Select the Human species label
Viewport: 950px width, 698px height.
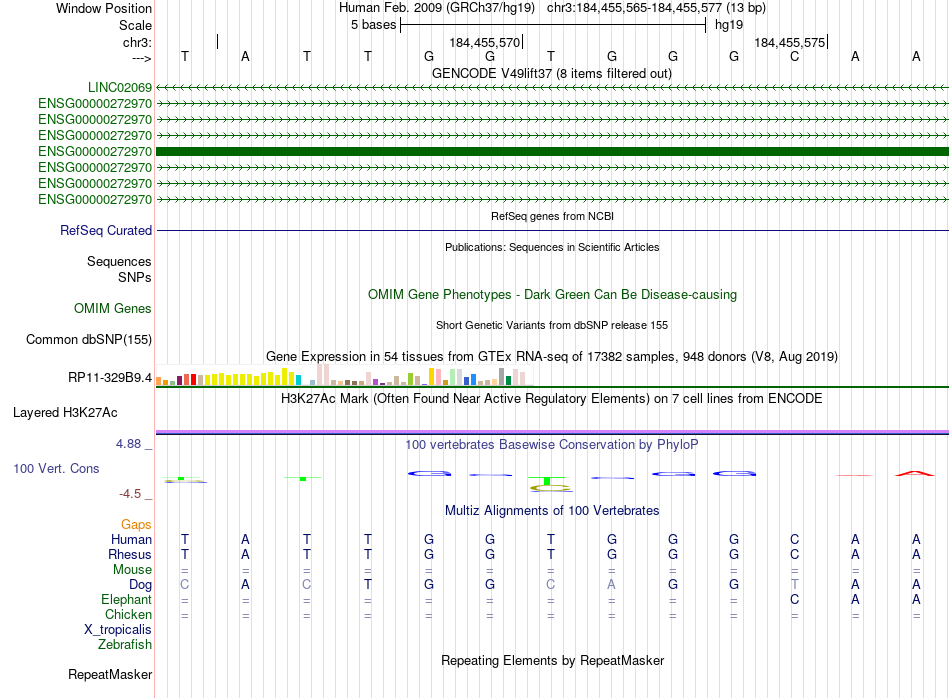131,539
